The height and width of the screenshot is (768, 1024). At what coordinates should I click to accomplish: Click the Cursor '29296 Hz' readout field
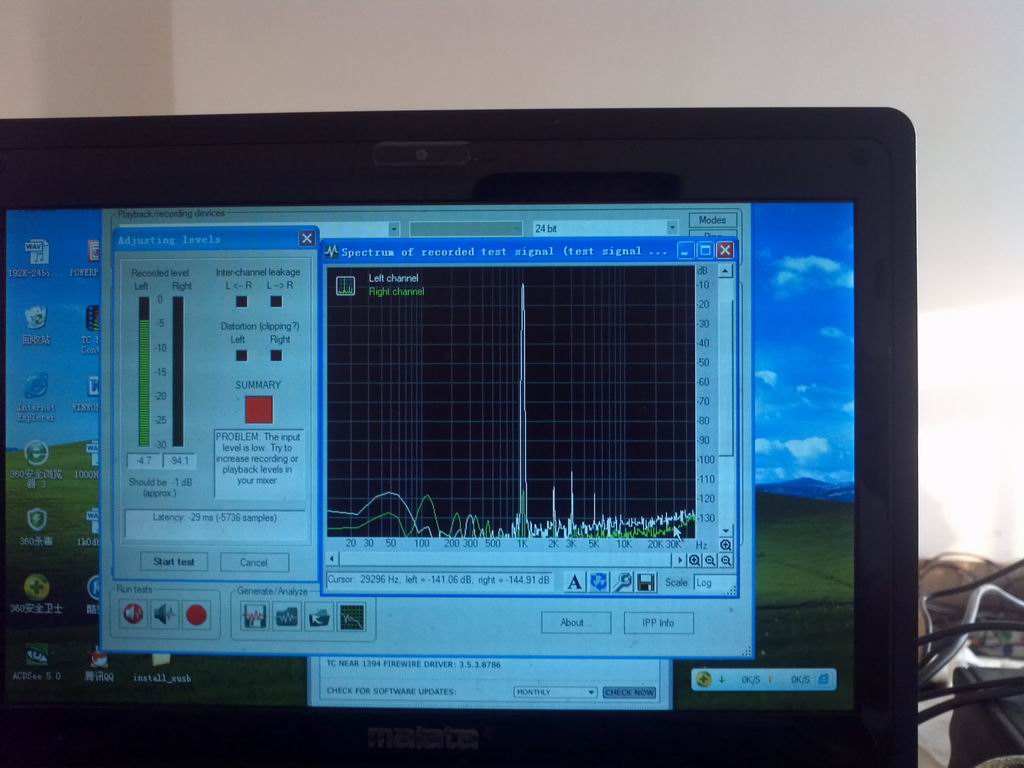click(x=439, y=580)
